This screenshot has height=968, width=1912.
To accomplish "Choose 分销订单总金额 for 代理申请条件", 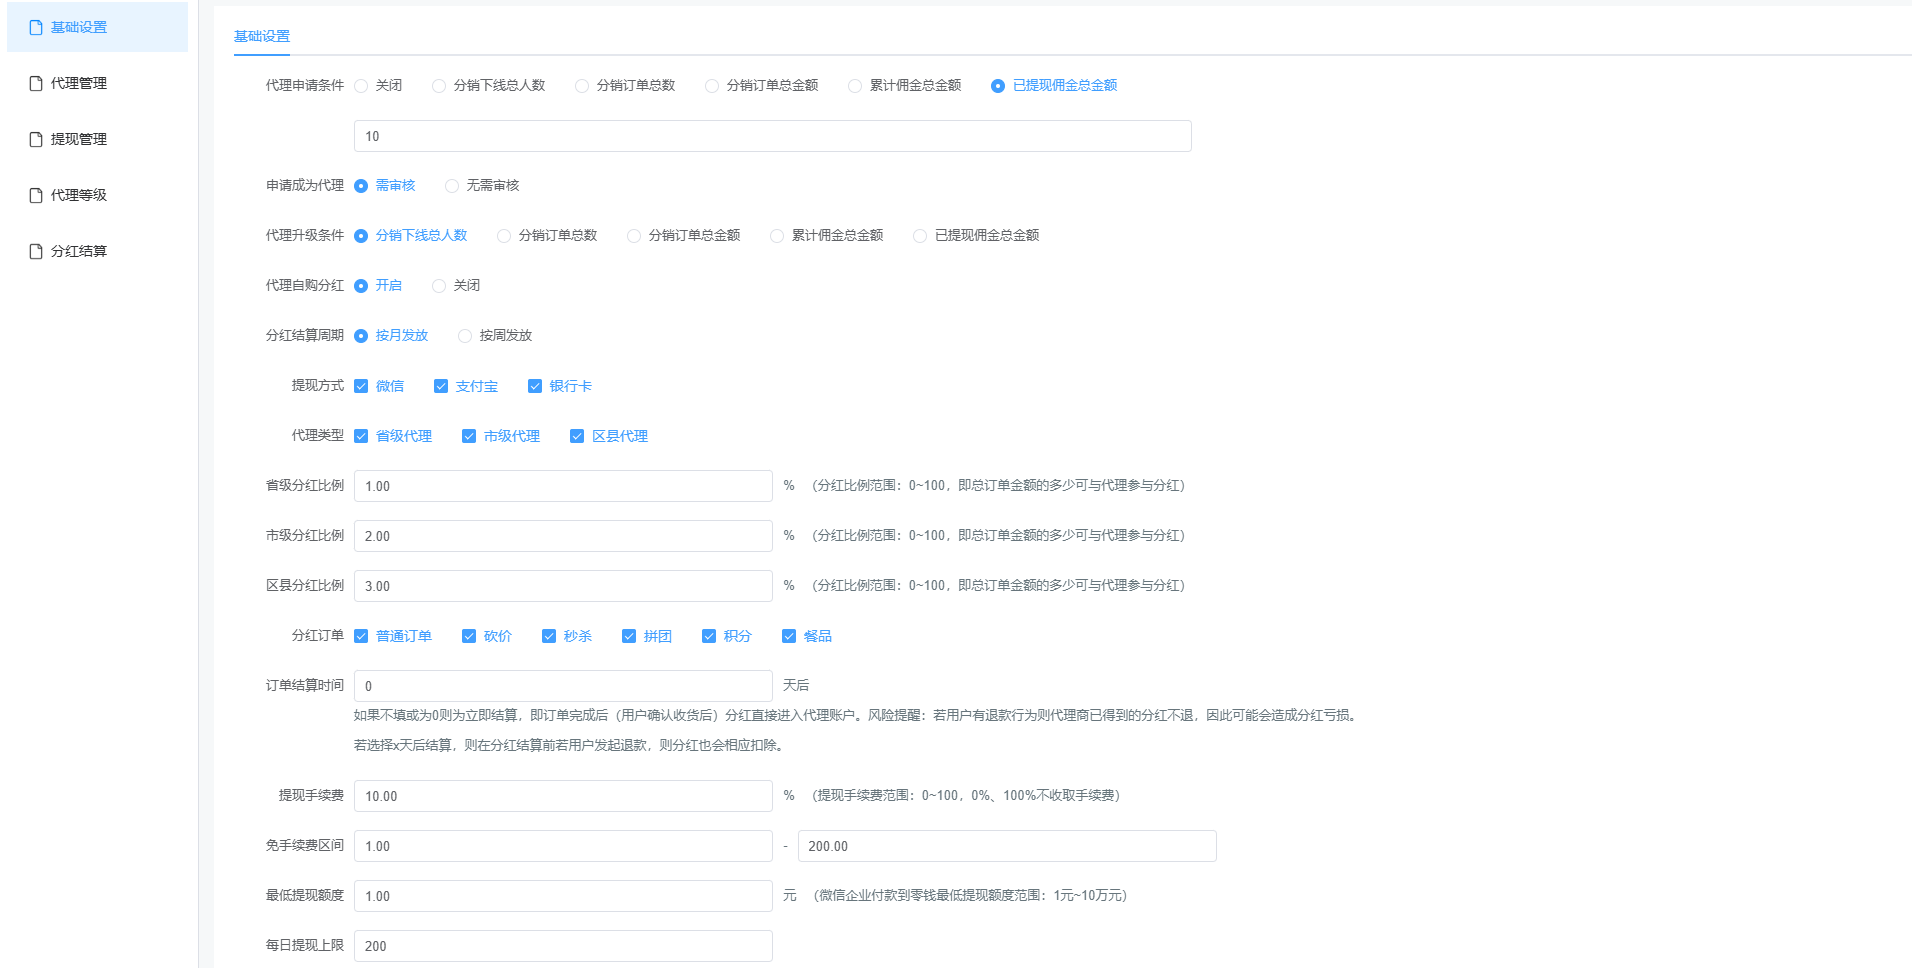I will pos(712,86).
